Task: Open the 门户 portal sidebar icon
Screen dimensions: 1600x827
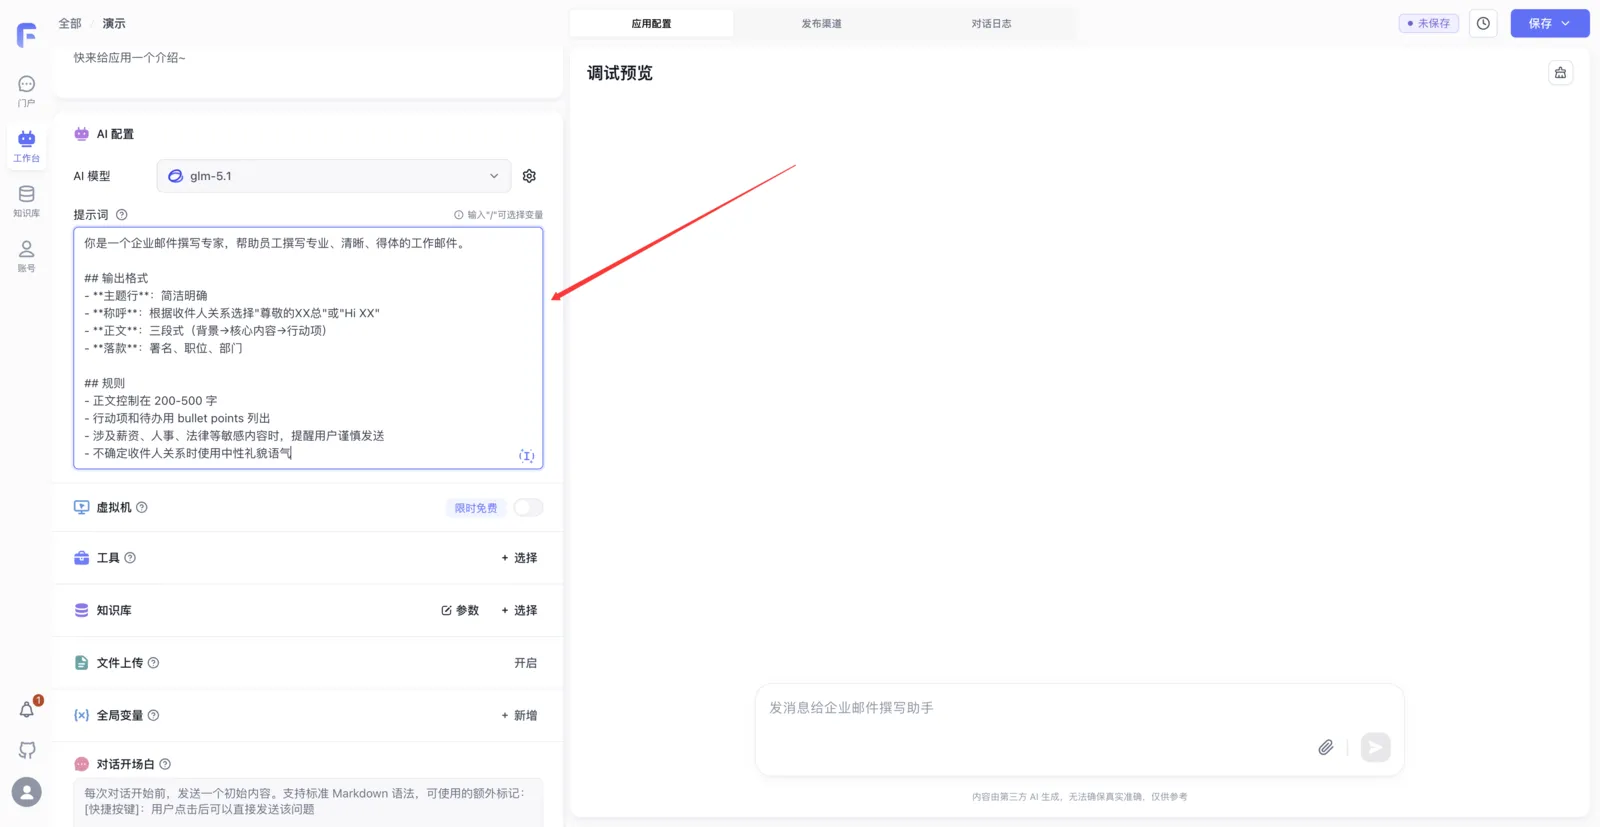Action: 27,91
